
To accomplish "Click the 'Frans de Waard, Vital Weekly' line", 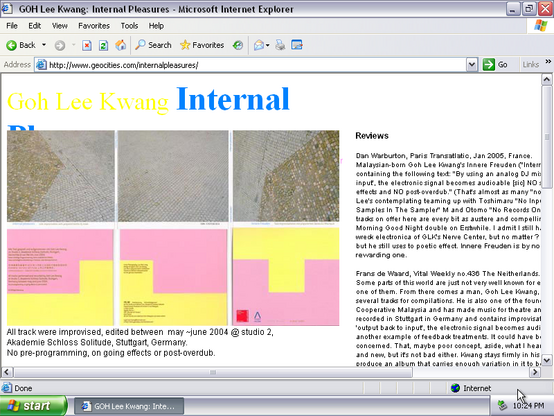I will pos(448,274).
